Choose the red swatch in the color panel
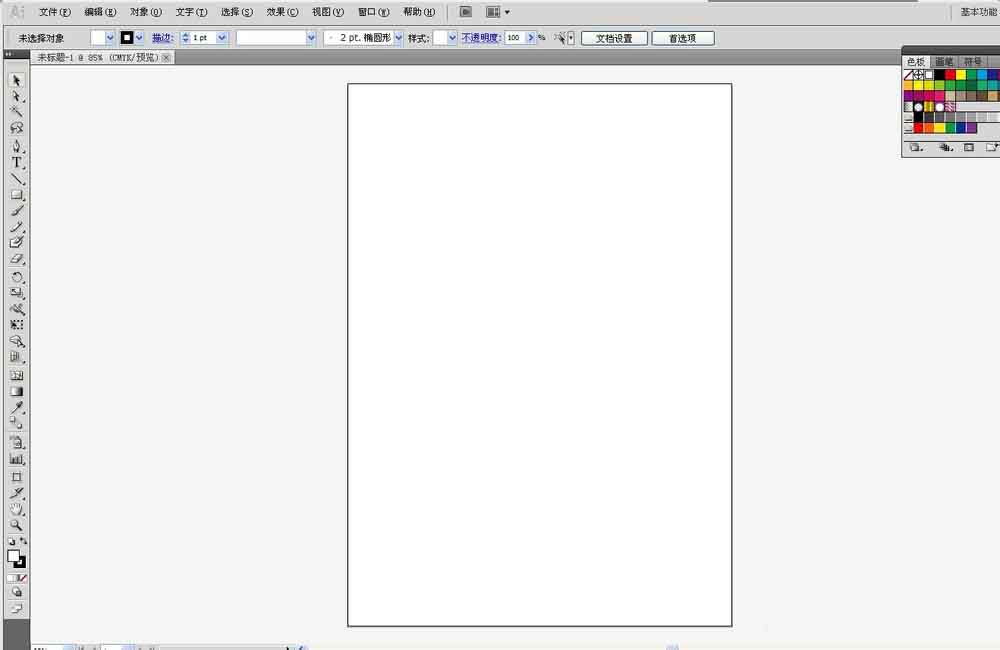 click(x=950, y=75)
